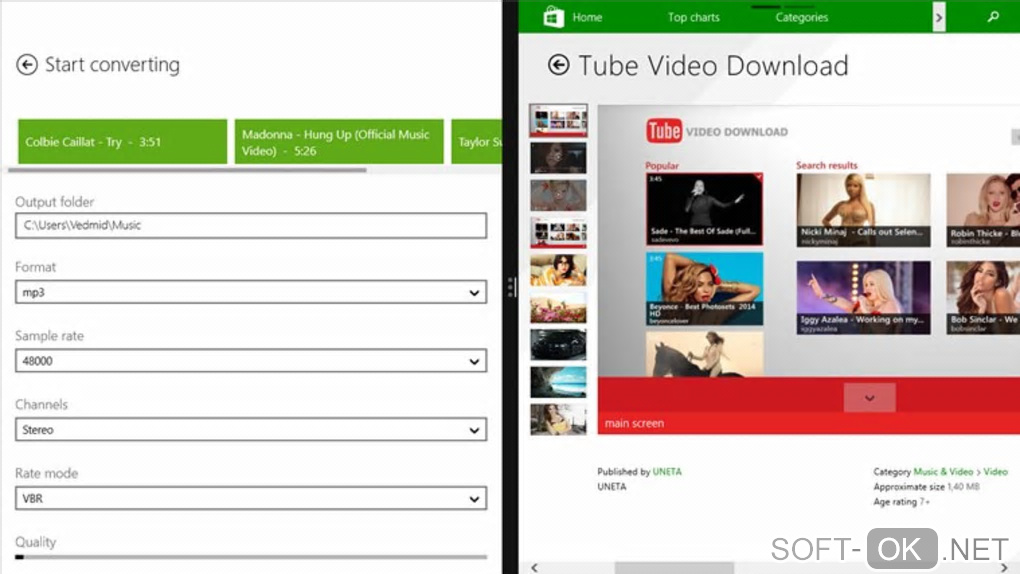Select the ninth screenshot thumbnail
1020x574 pixels.
[x=558, y=419]
